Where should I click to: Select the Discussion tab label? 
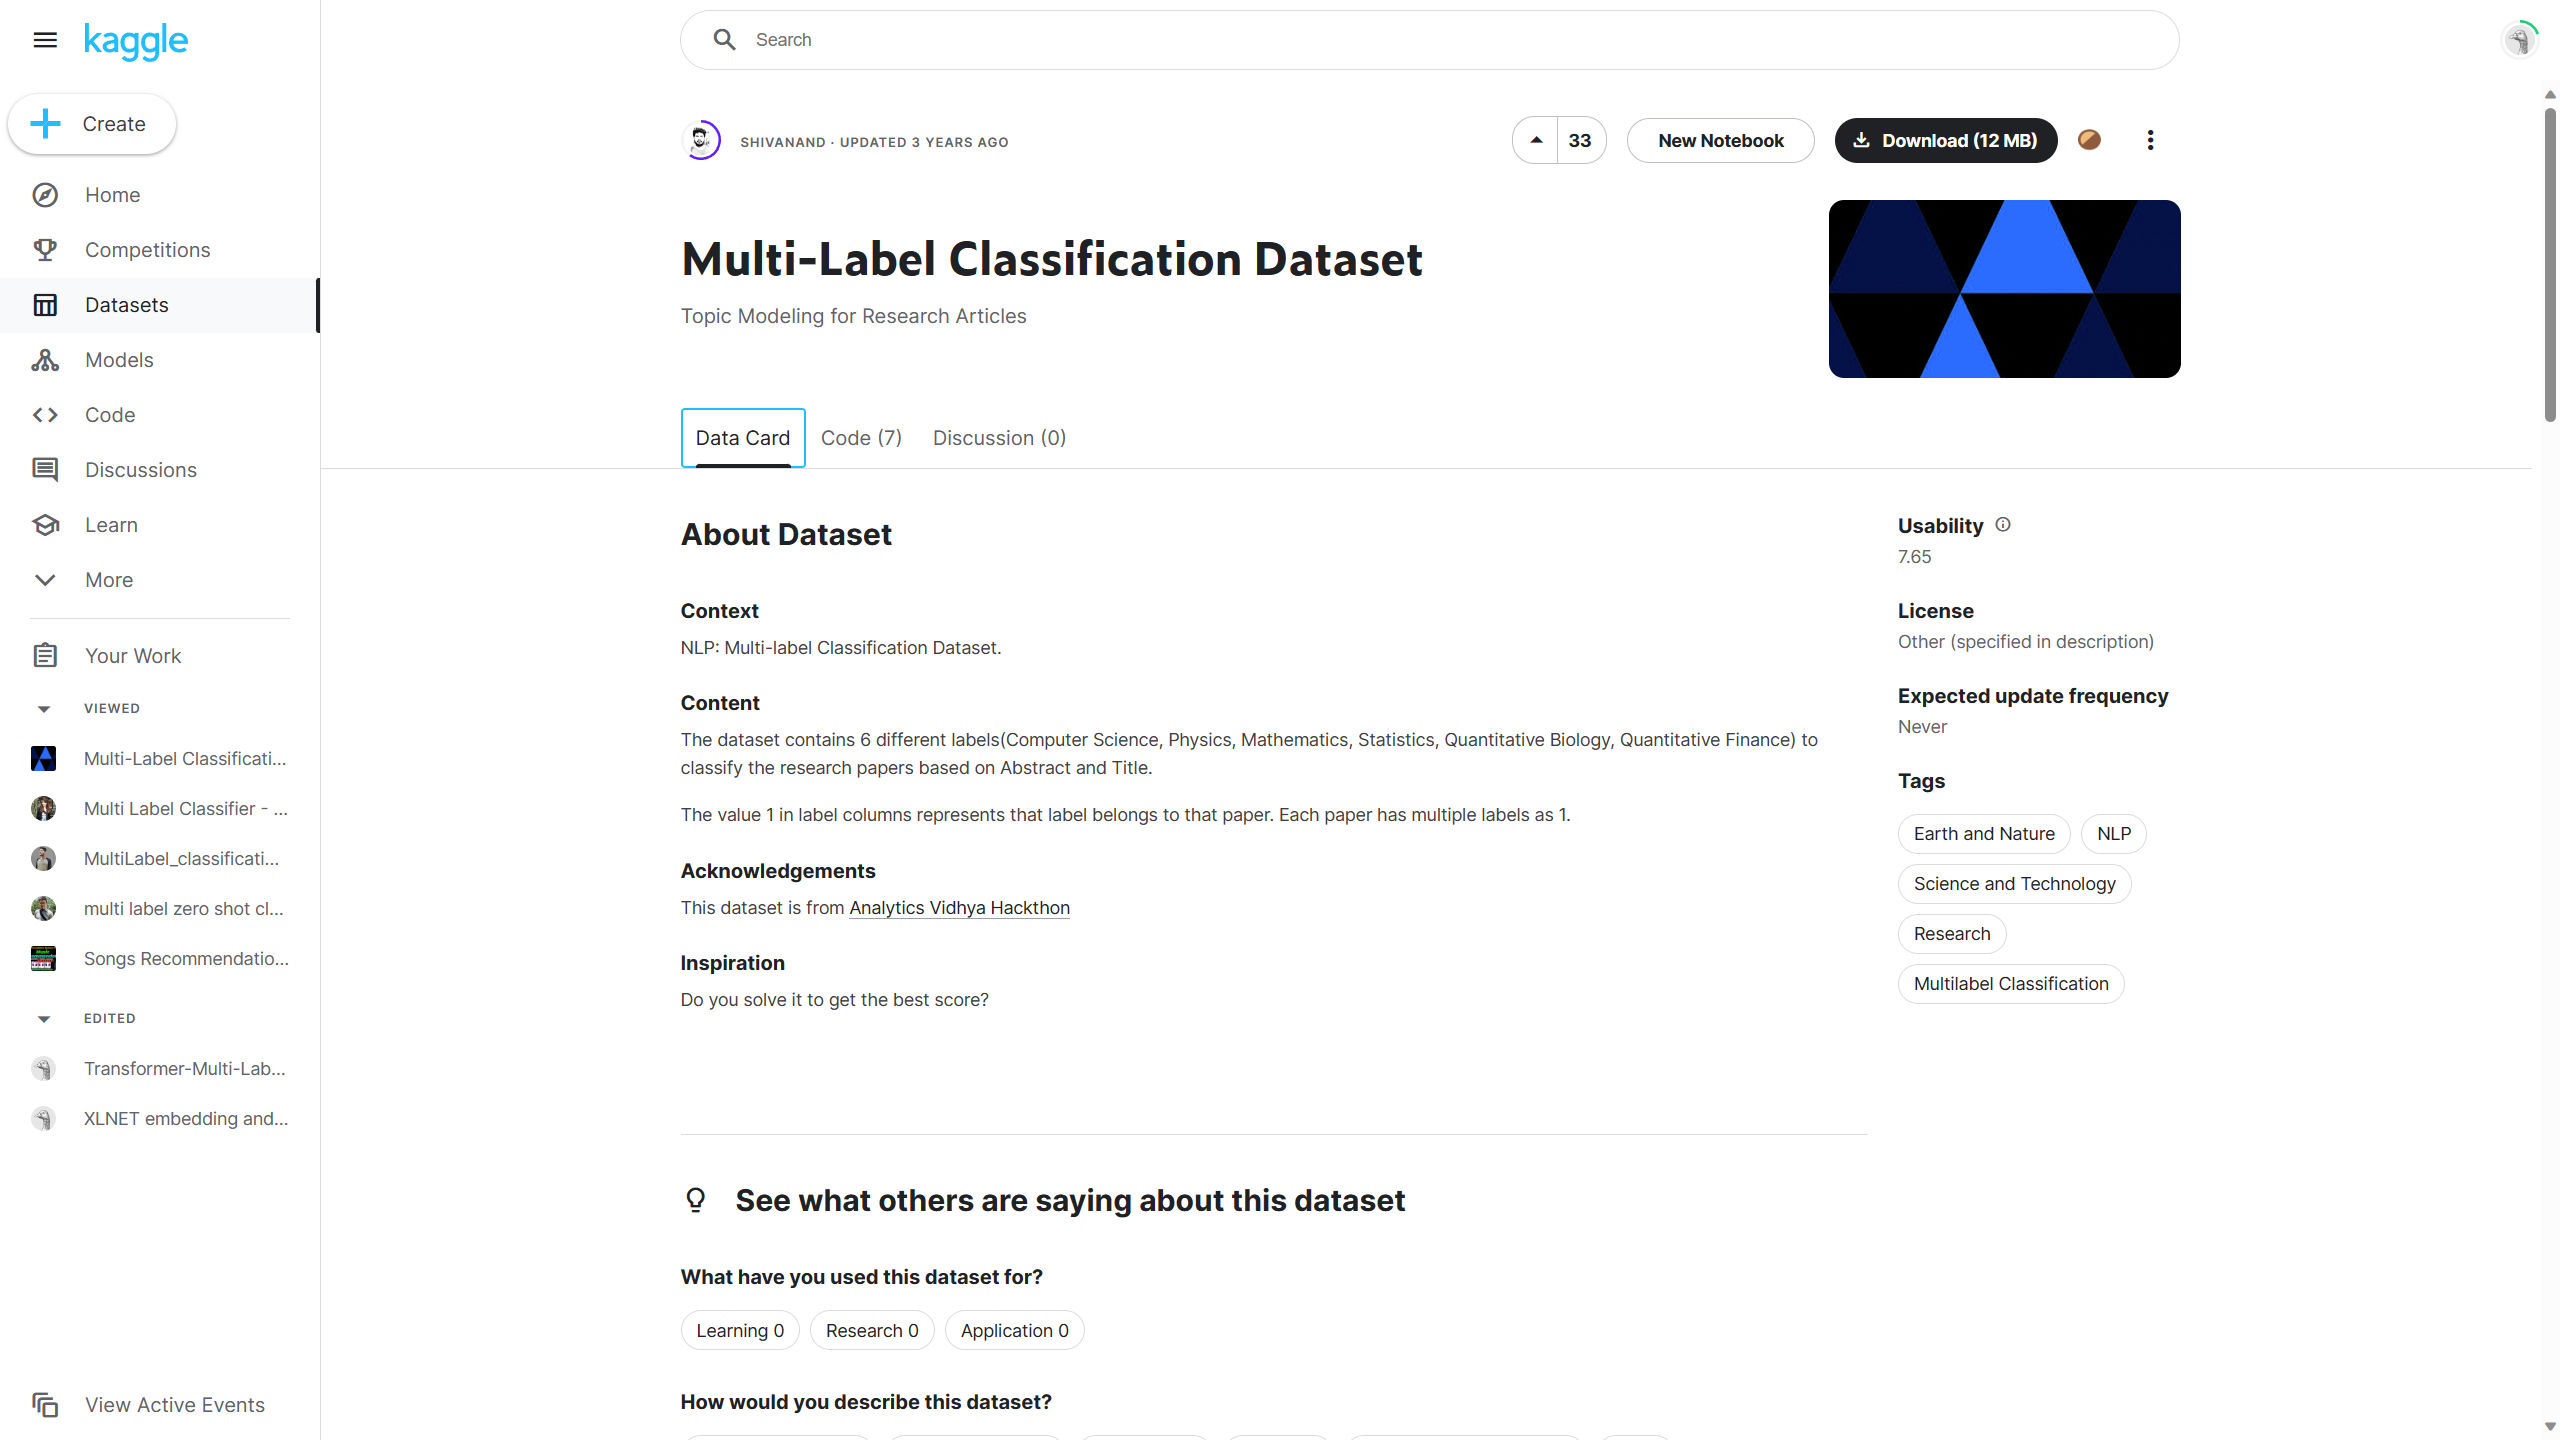click(997, 438)
